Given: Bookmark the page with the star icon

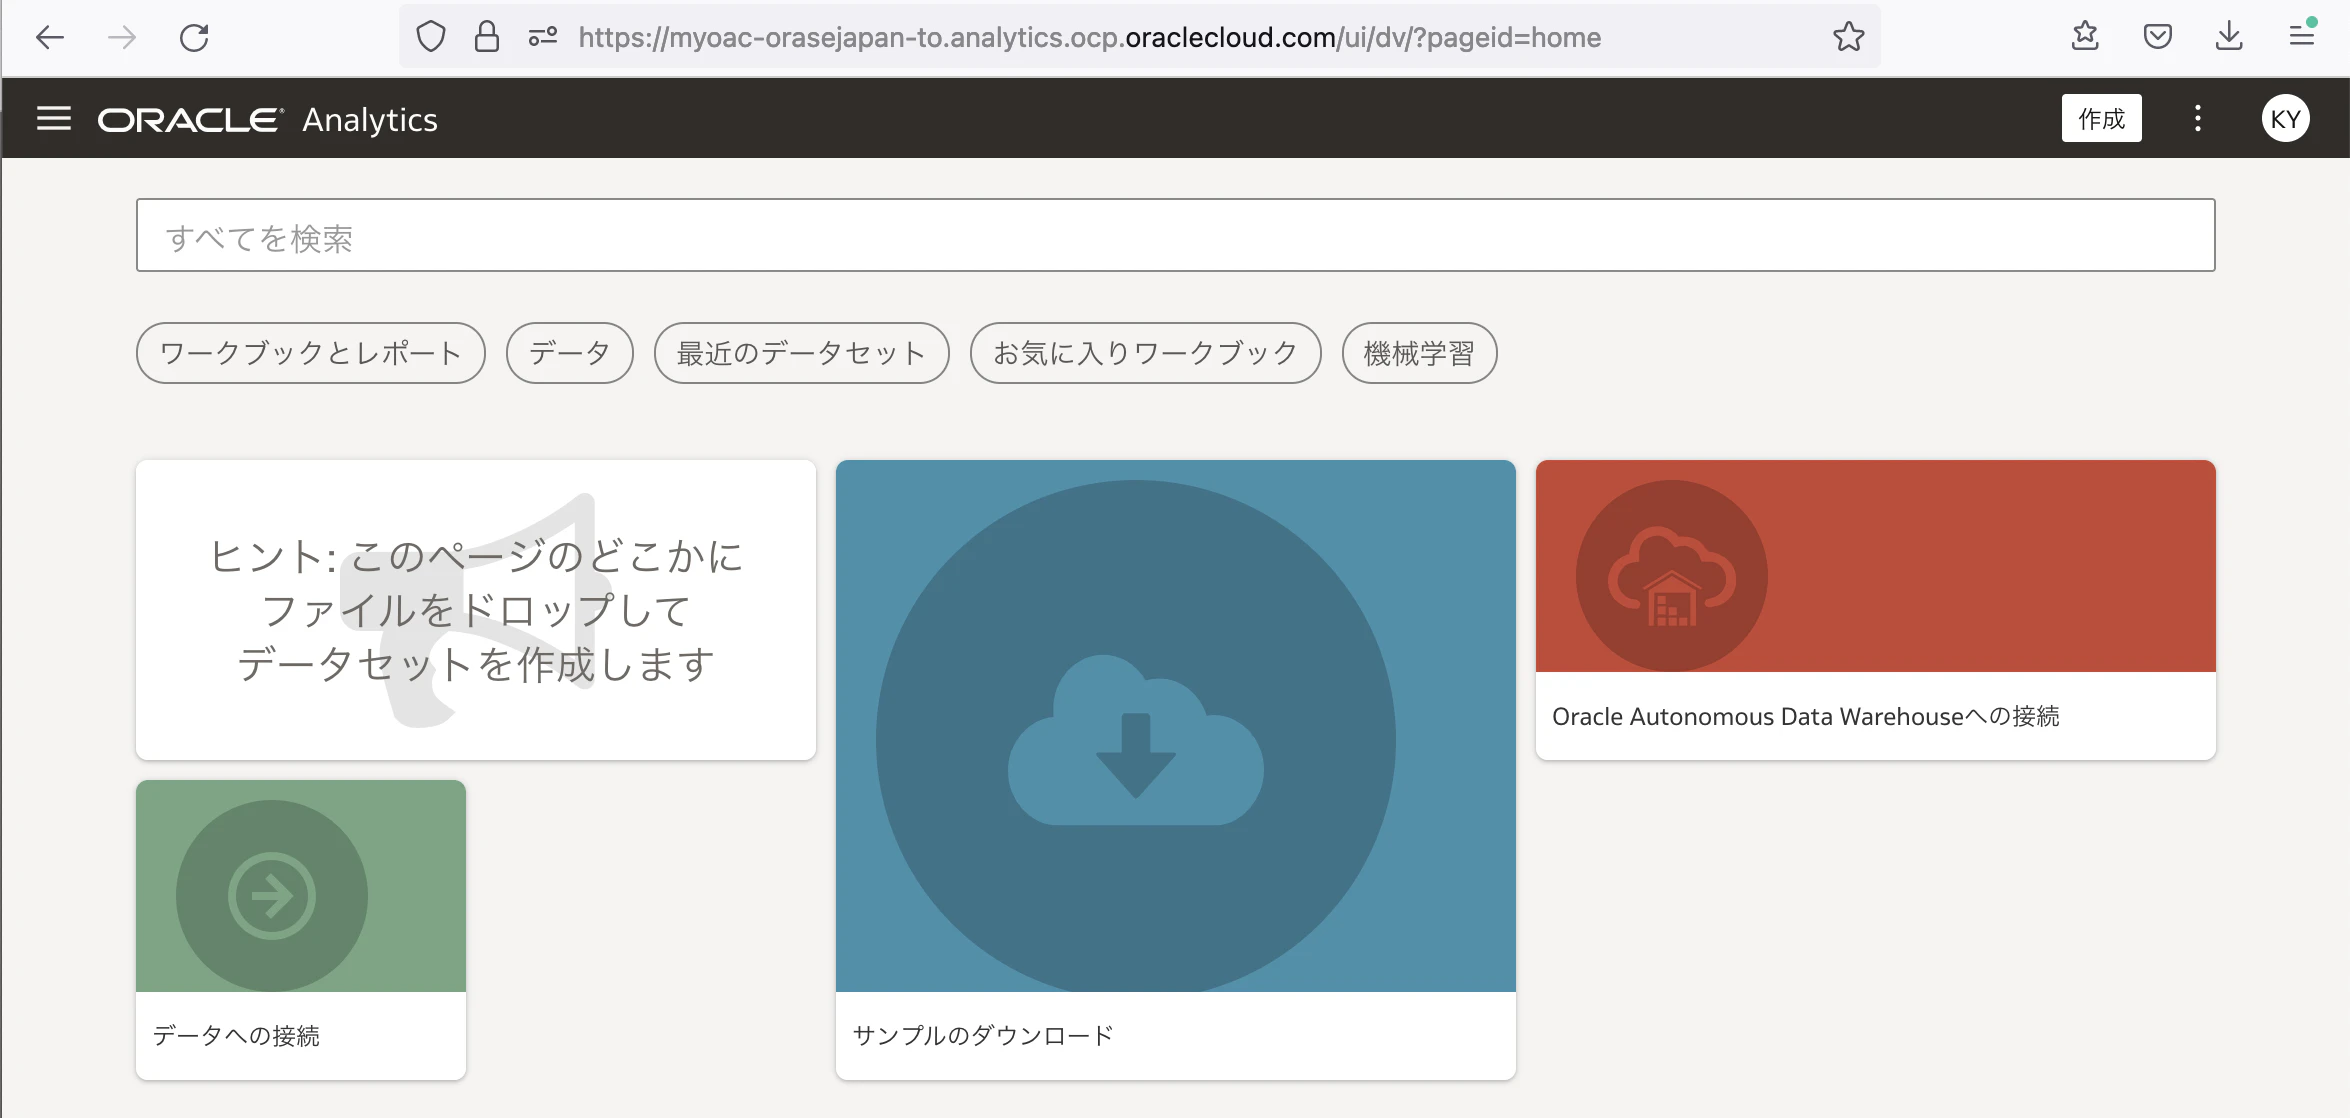Looking at the screenshot, I should (x=1848, y=37).
